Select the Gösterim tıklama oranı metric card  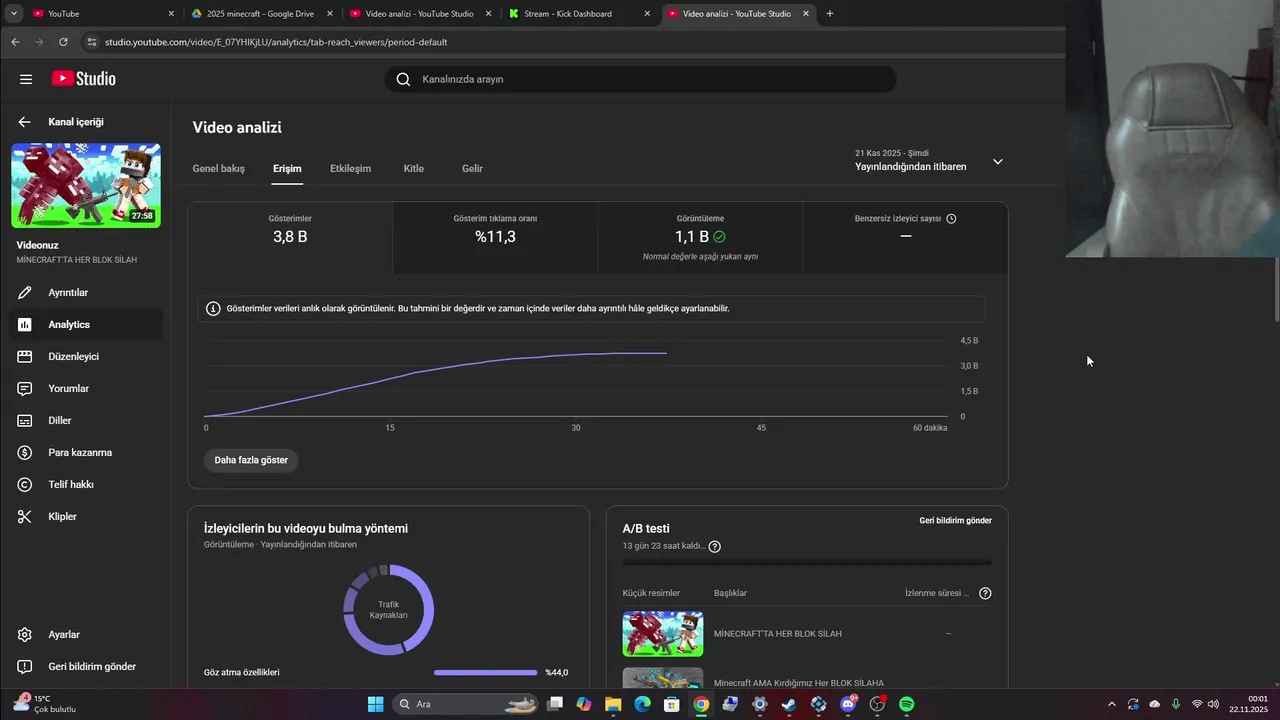pyautogui.click(x=495, y=238)
